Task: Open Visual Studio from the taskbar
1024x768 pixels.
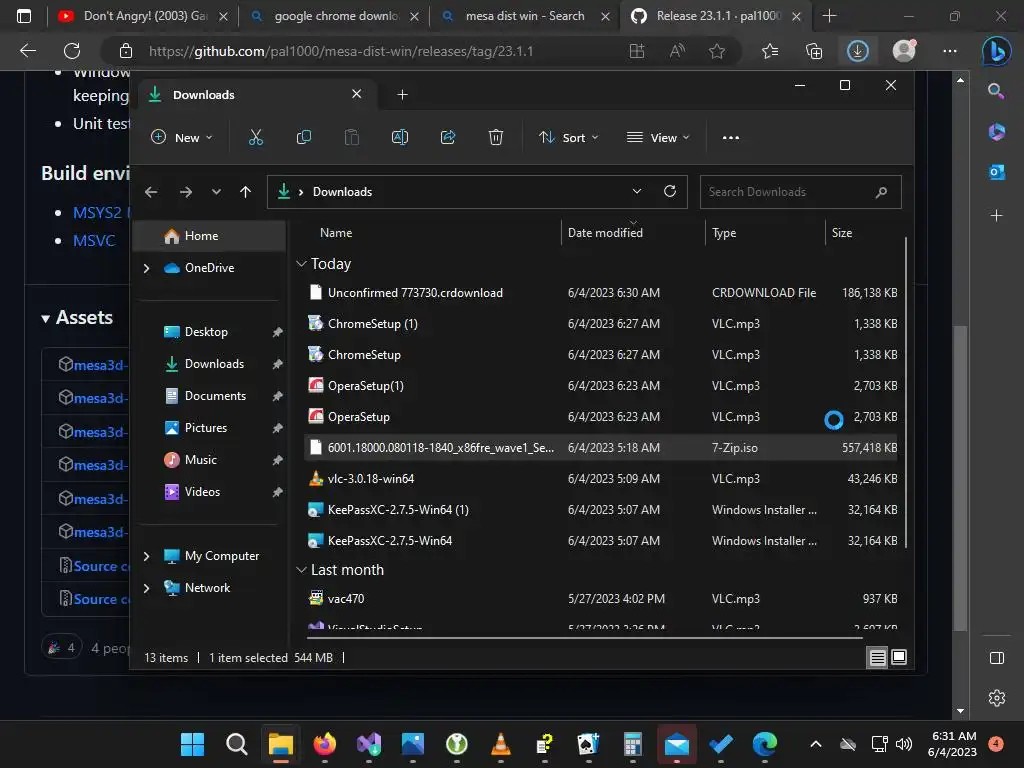Action: [x=368, y=744]
